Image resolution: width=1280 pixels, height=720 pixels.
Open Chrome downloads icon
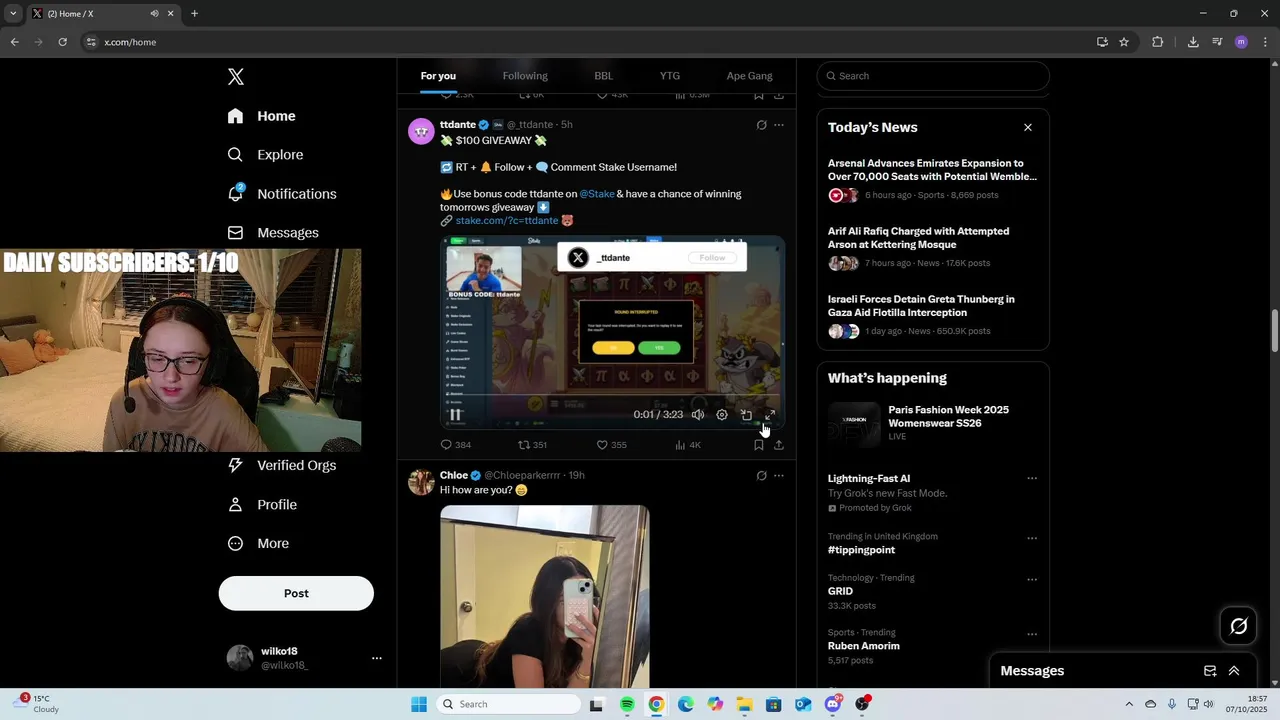(1193, 42)
